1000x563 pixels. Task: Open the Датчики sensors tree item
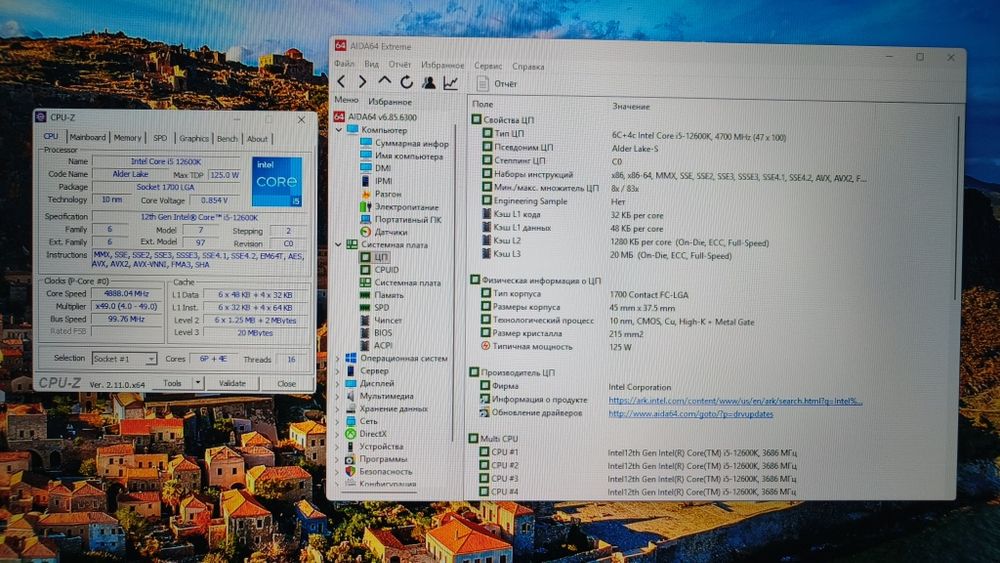383,232
